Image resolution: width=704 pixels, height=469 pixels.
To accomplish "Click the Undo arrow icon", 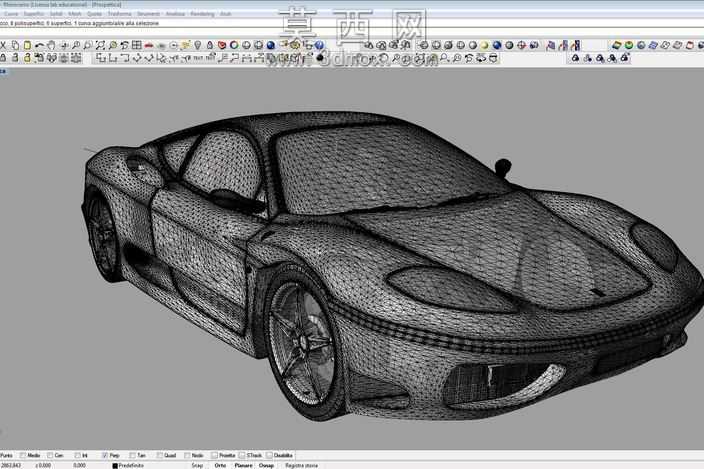I will [40, 45].
